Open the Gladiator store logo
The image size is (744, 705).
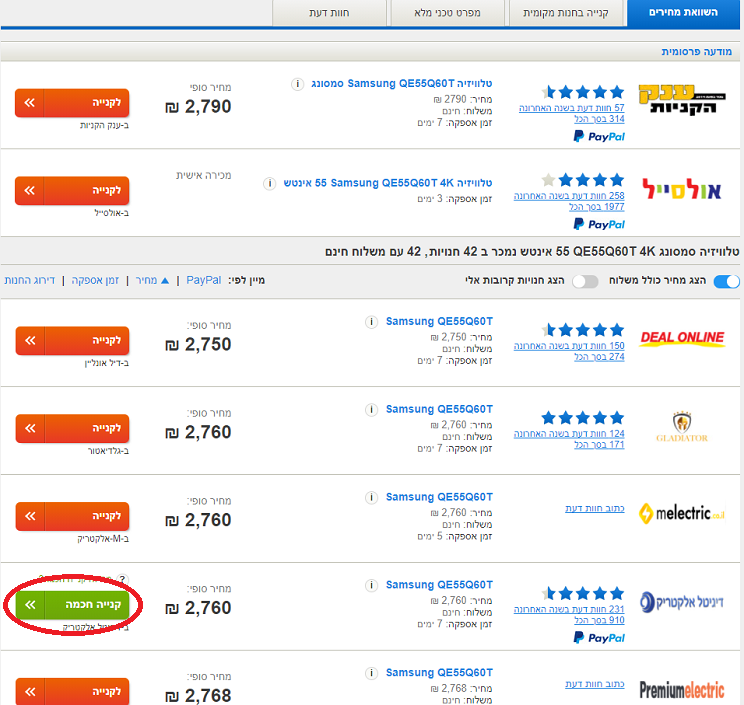682,426
